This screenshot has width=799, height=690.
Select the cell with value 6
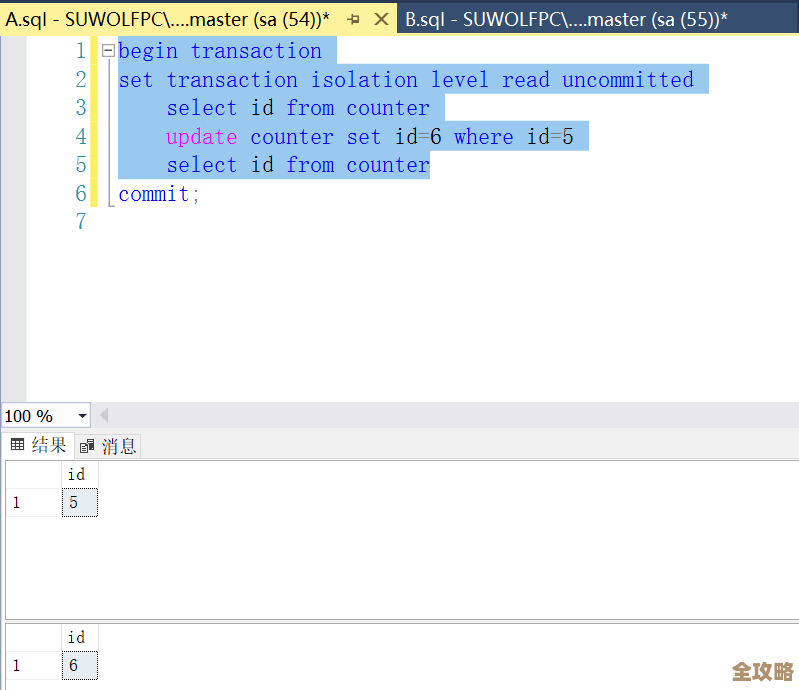(x=80, y=666)
